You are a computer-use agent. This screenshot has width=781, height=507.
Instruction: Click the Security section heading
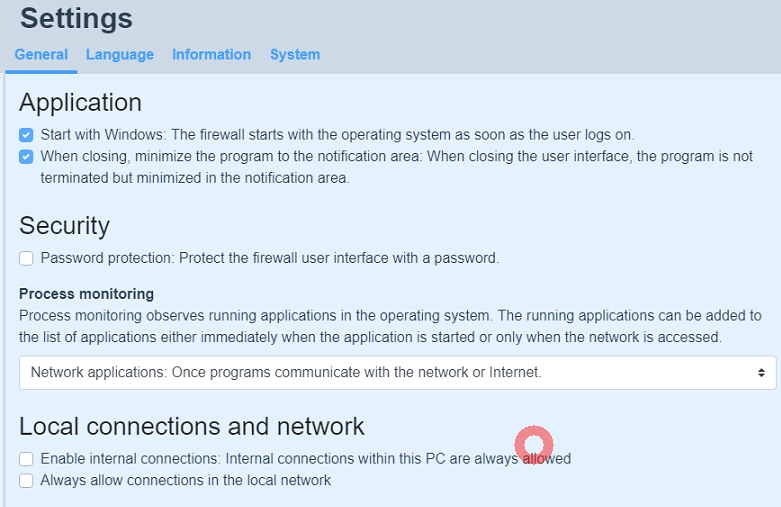click(64, 225)
